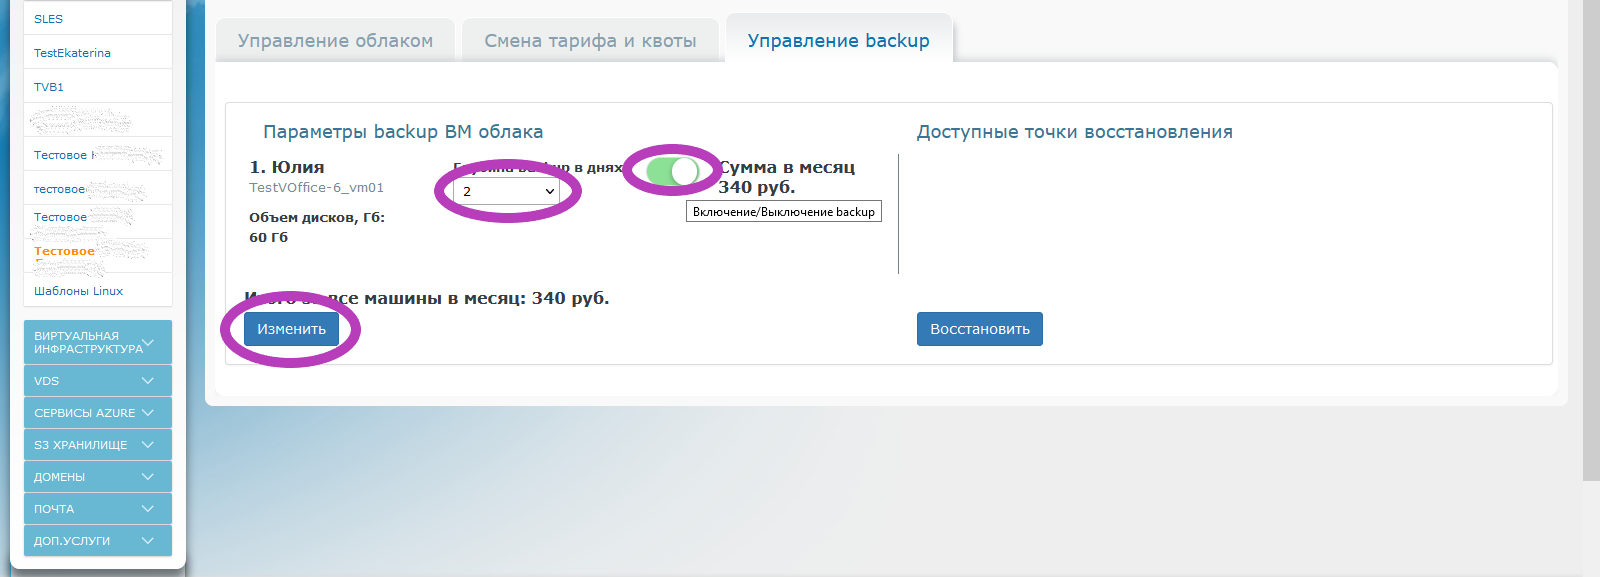
Task: Expand the Виртуальная инфраструктура chevron
Action: point(149,343)
